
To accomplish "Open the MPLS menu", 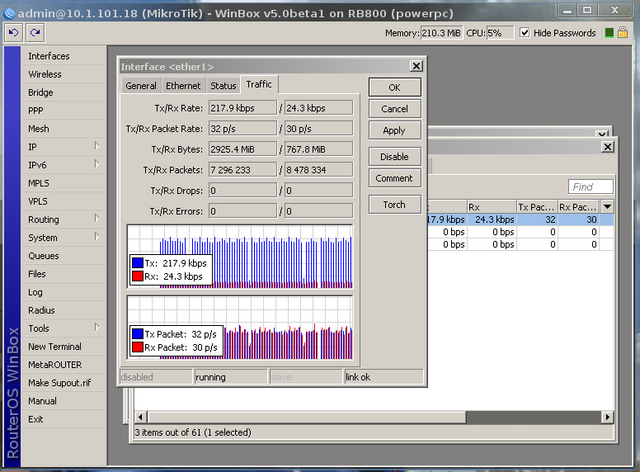I will pyautogui.click(x=63, y=183).
